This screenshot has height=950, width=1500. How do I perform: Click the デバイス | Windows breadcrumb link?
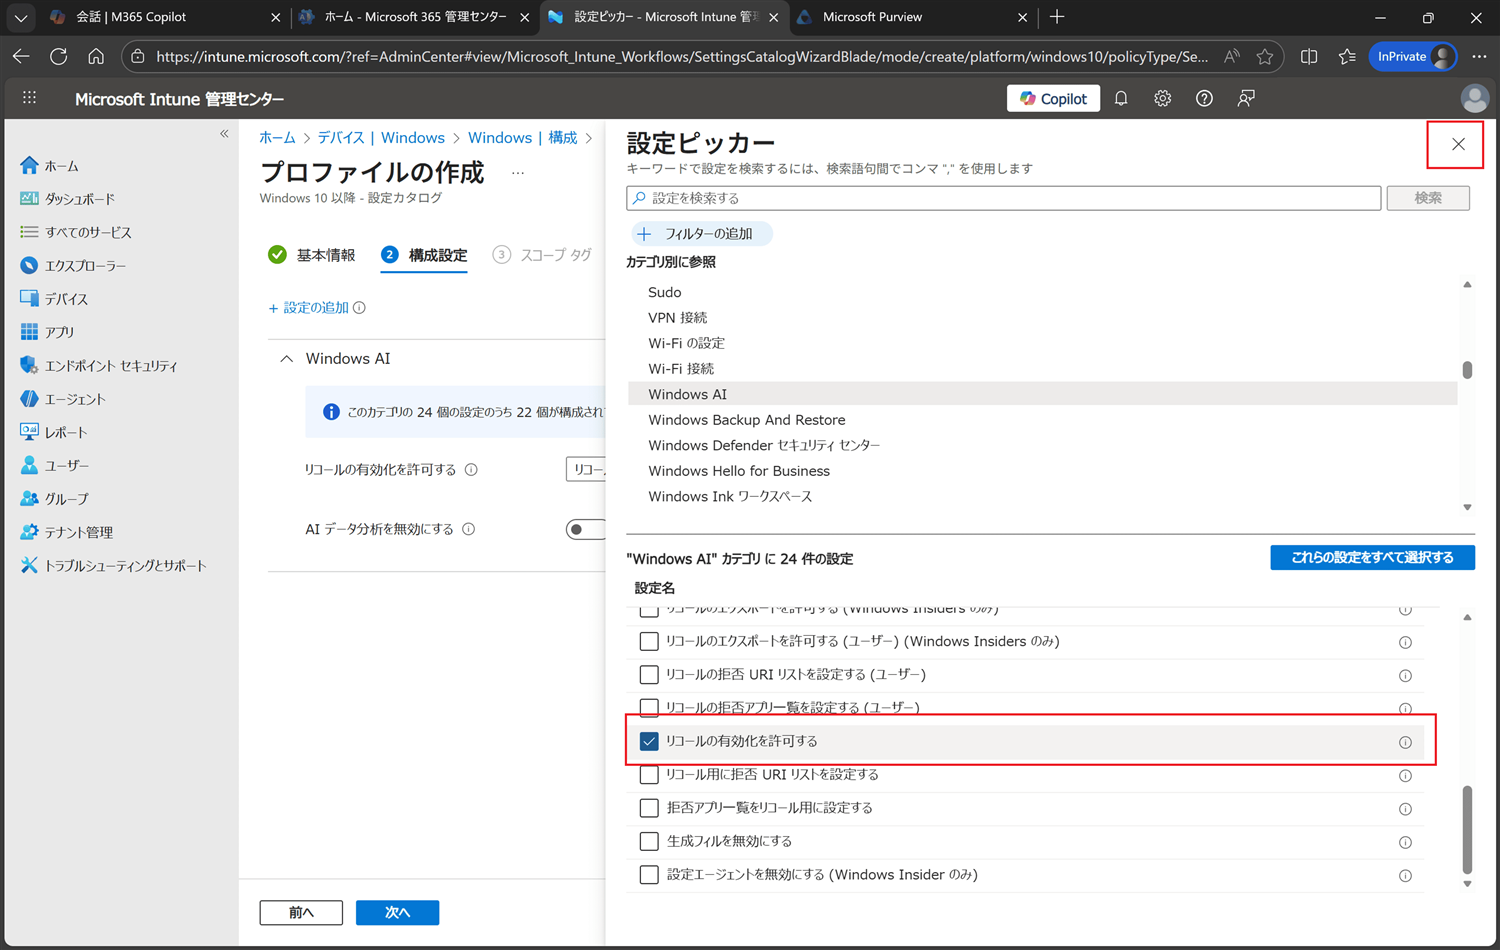(x=381, y=138)
